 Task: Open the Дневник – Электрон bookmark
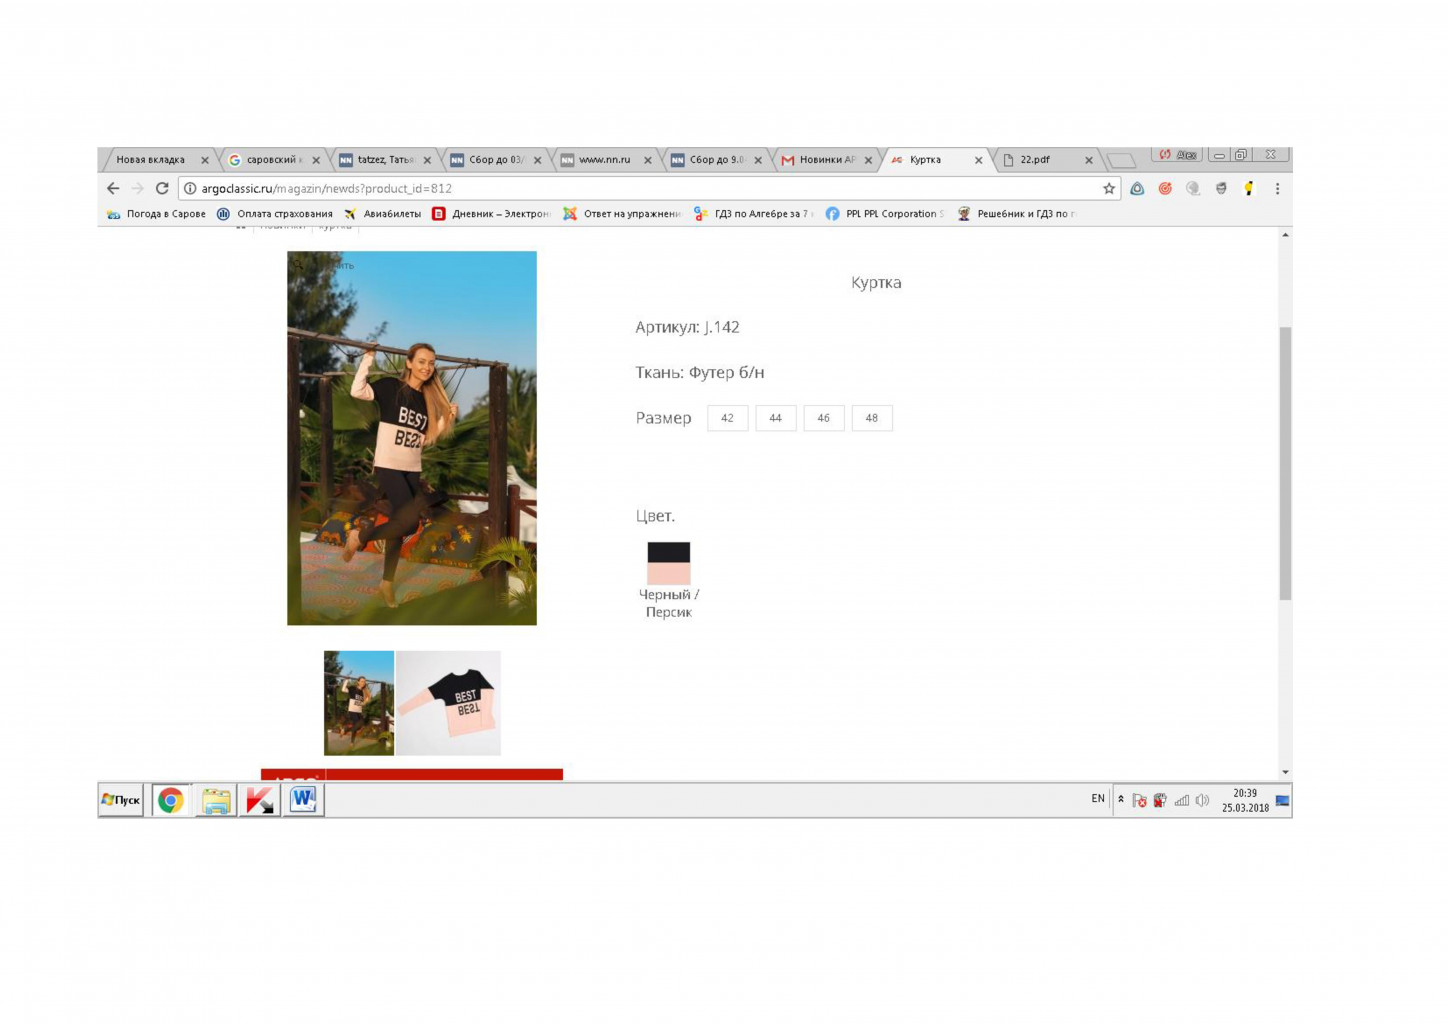(491, 214)
